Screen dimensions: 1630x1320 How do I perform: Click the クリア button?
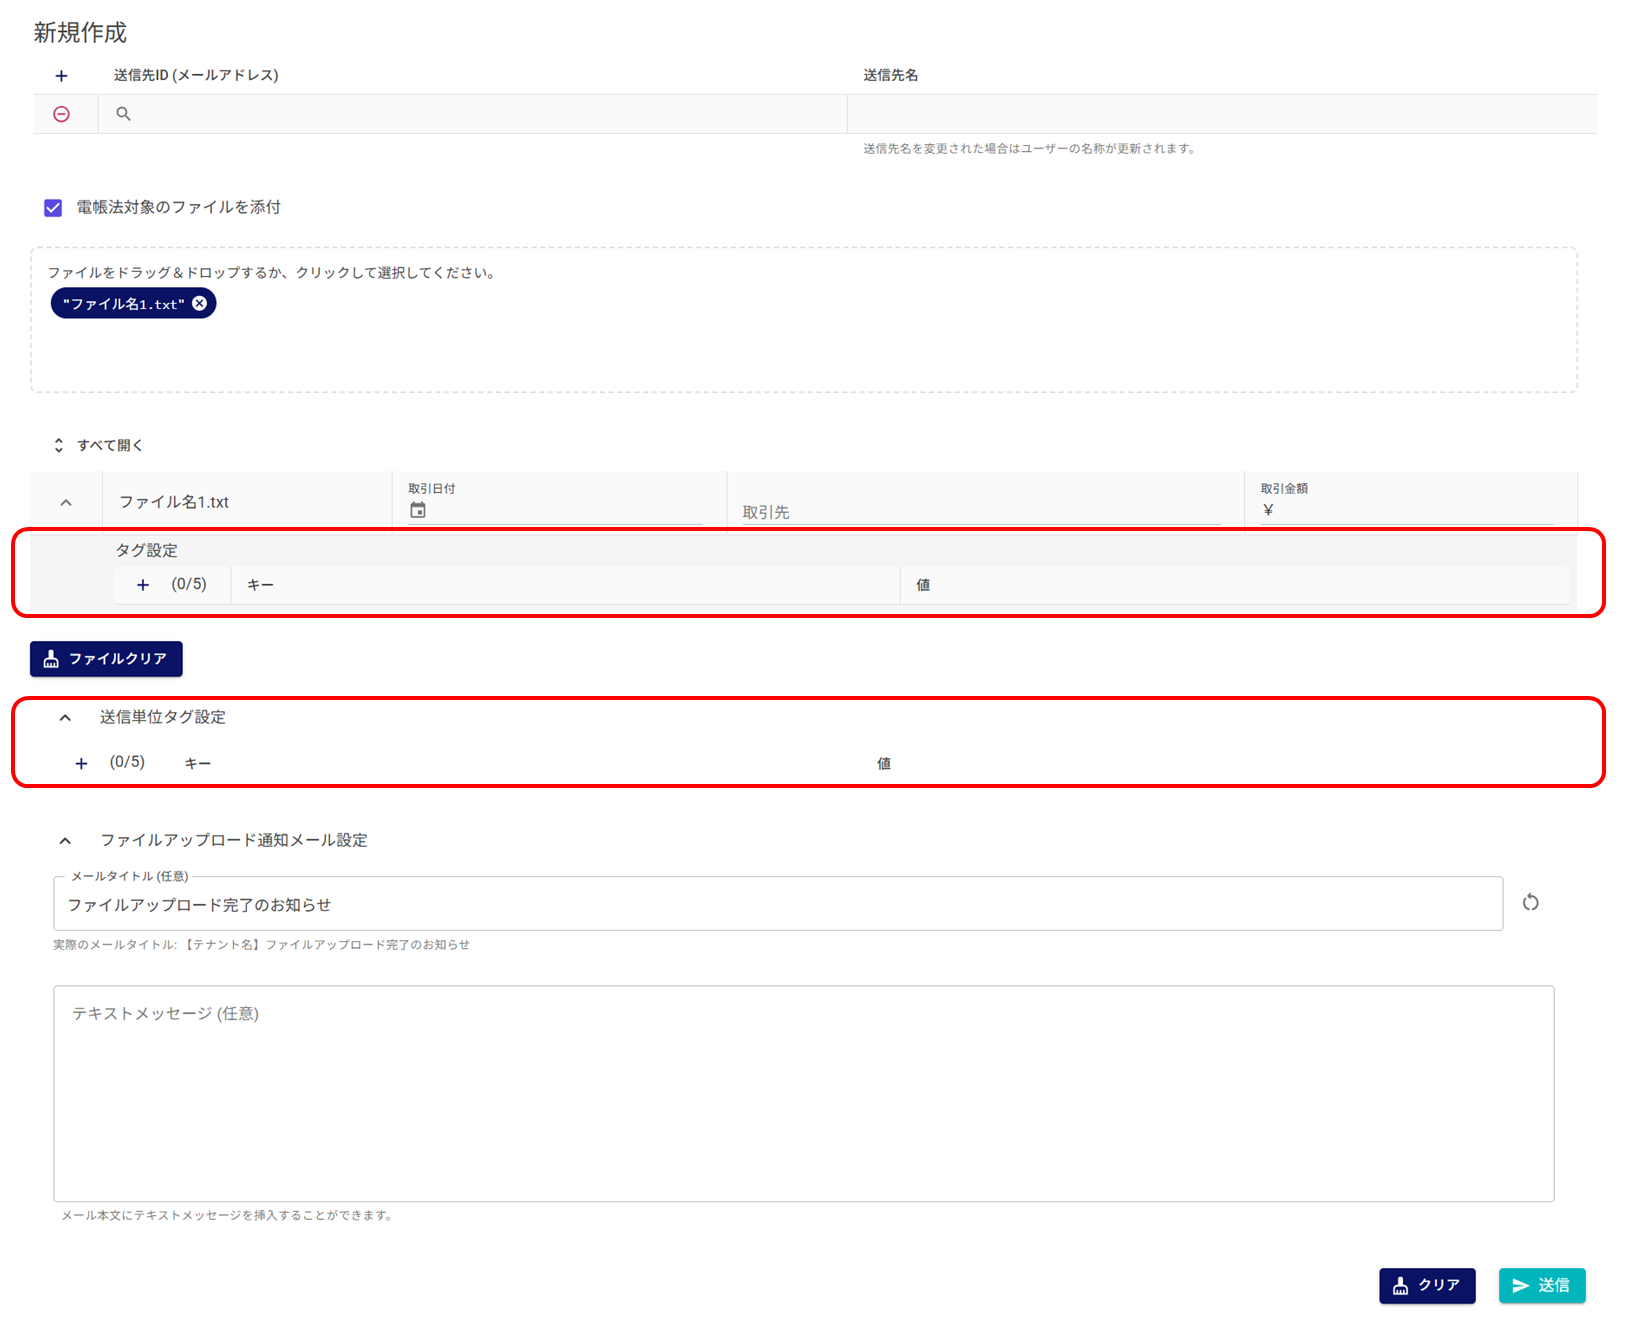point(1426,1285)
